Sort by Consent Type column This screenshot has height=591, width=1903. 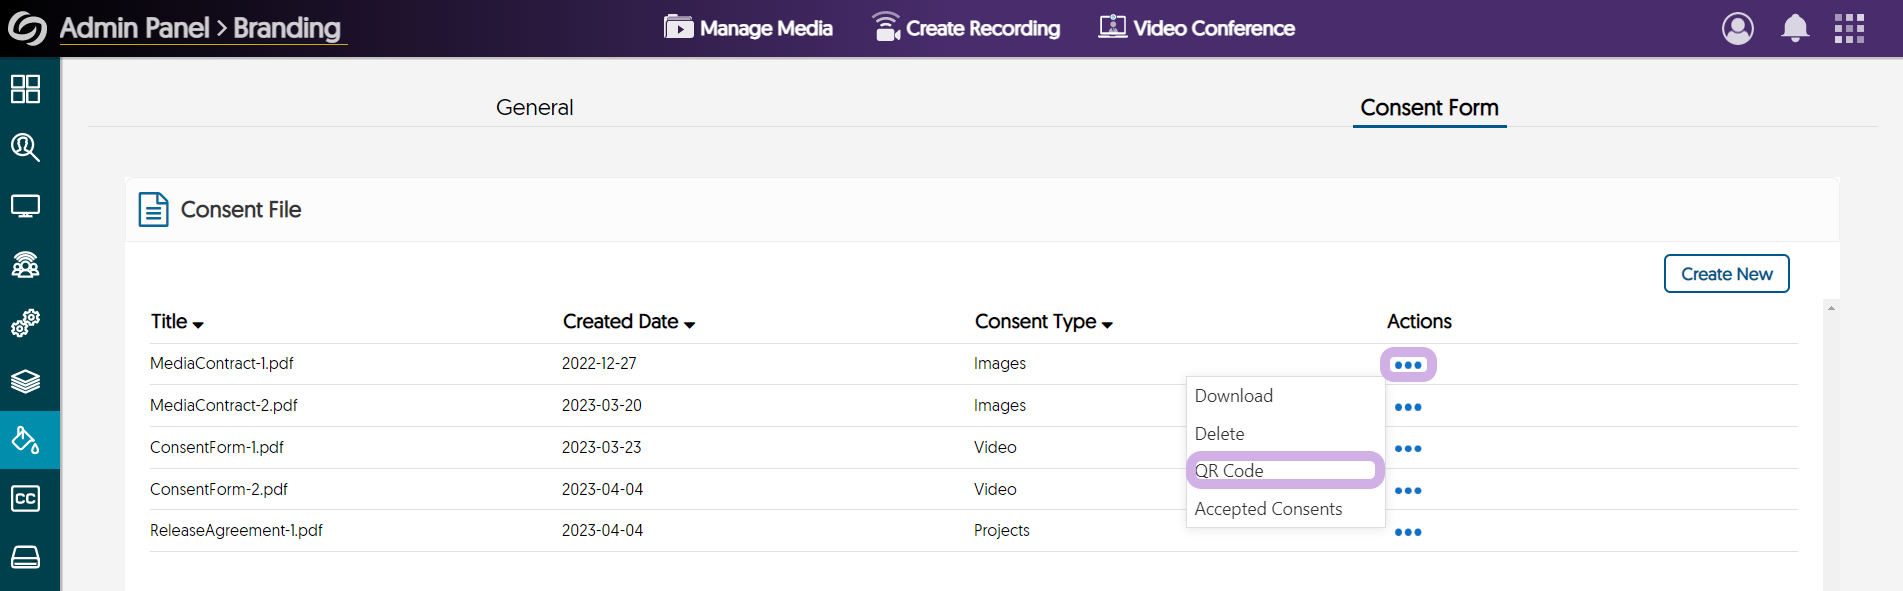(1043, 322)
